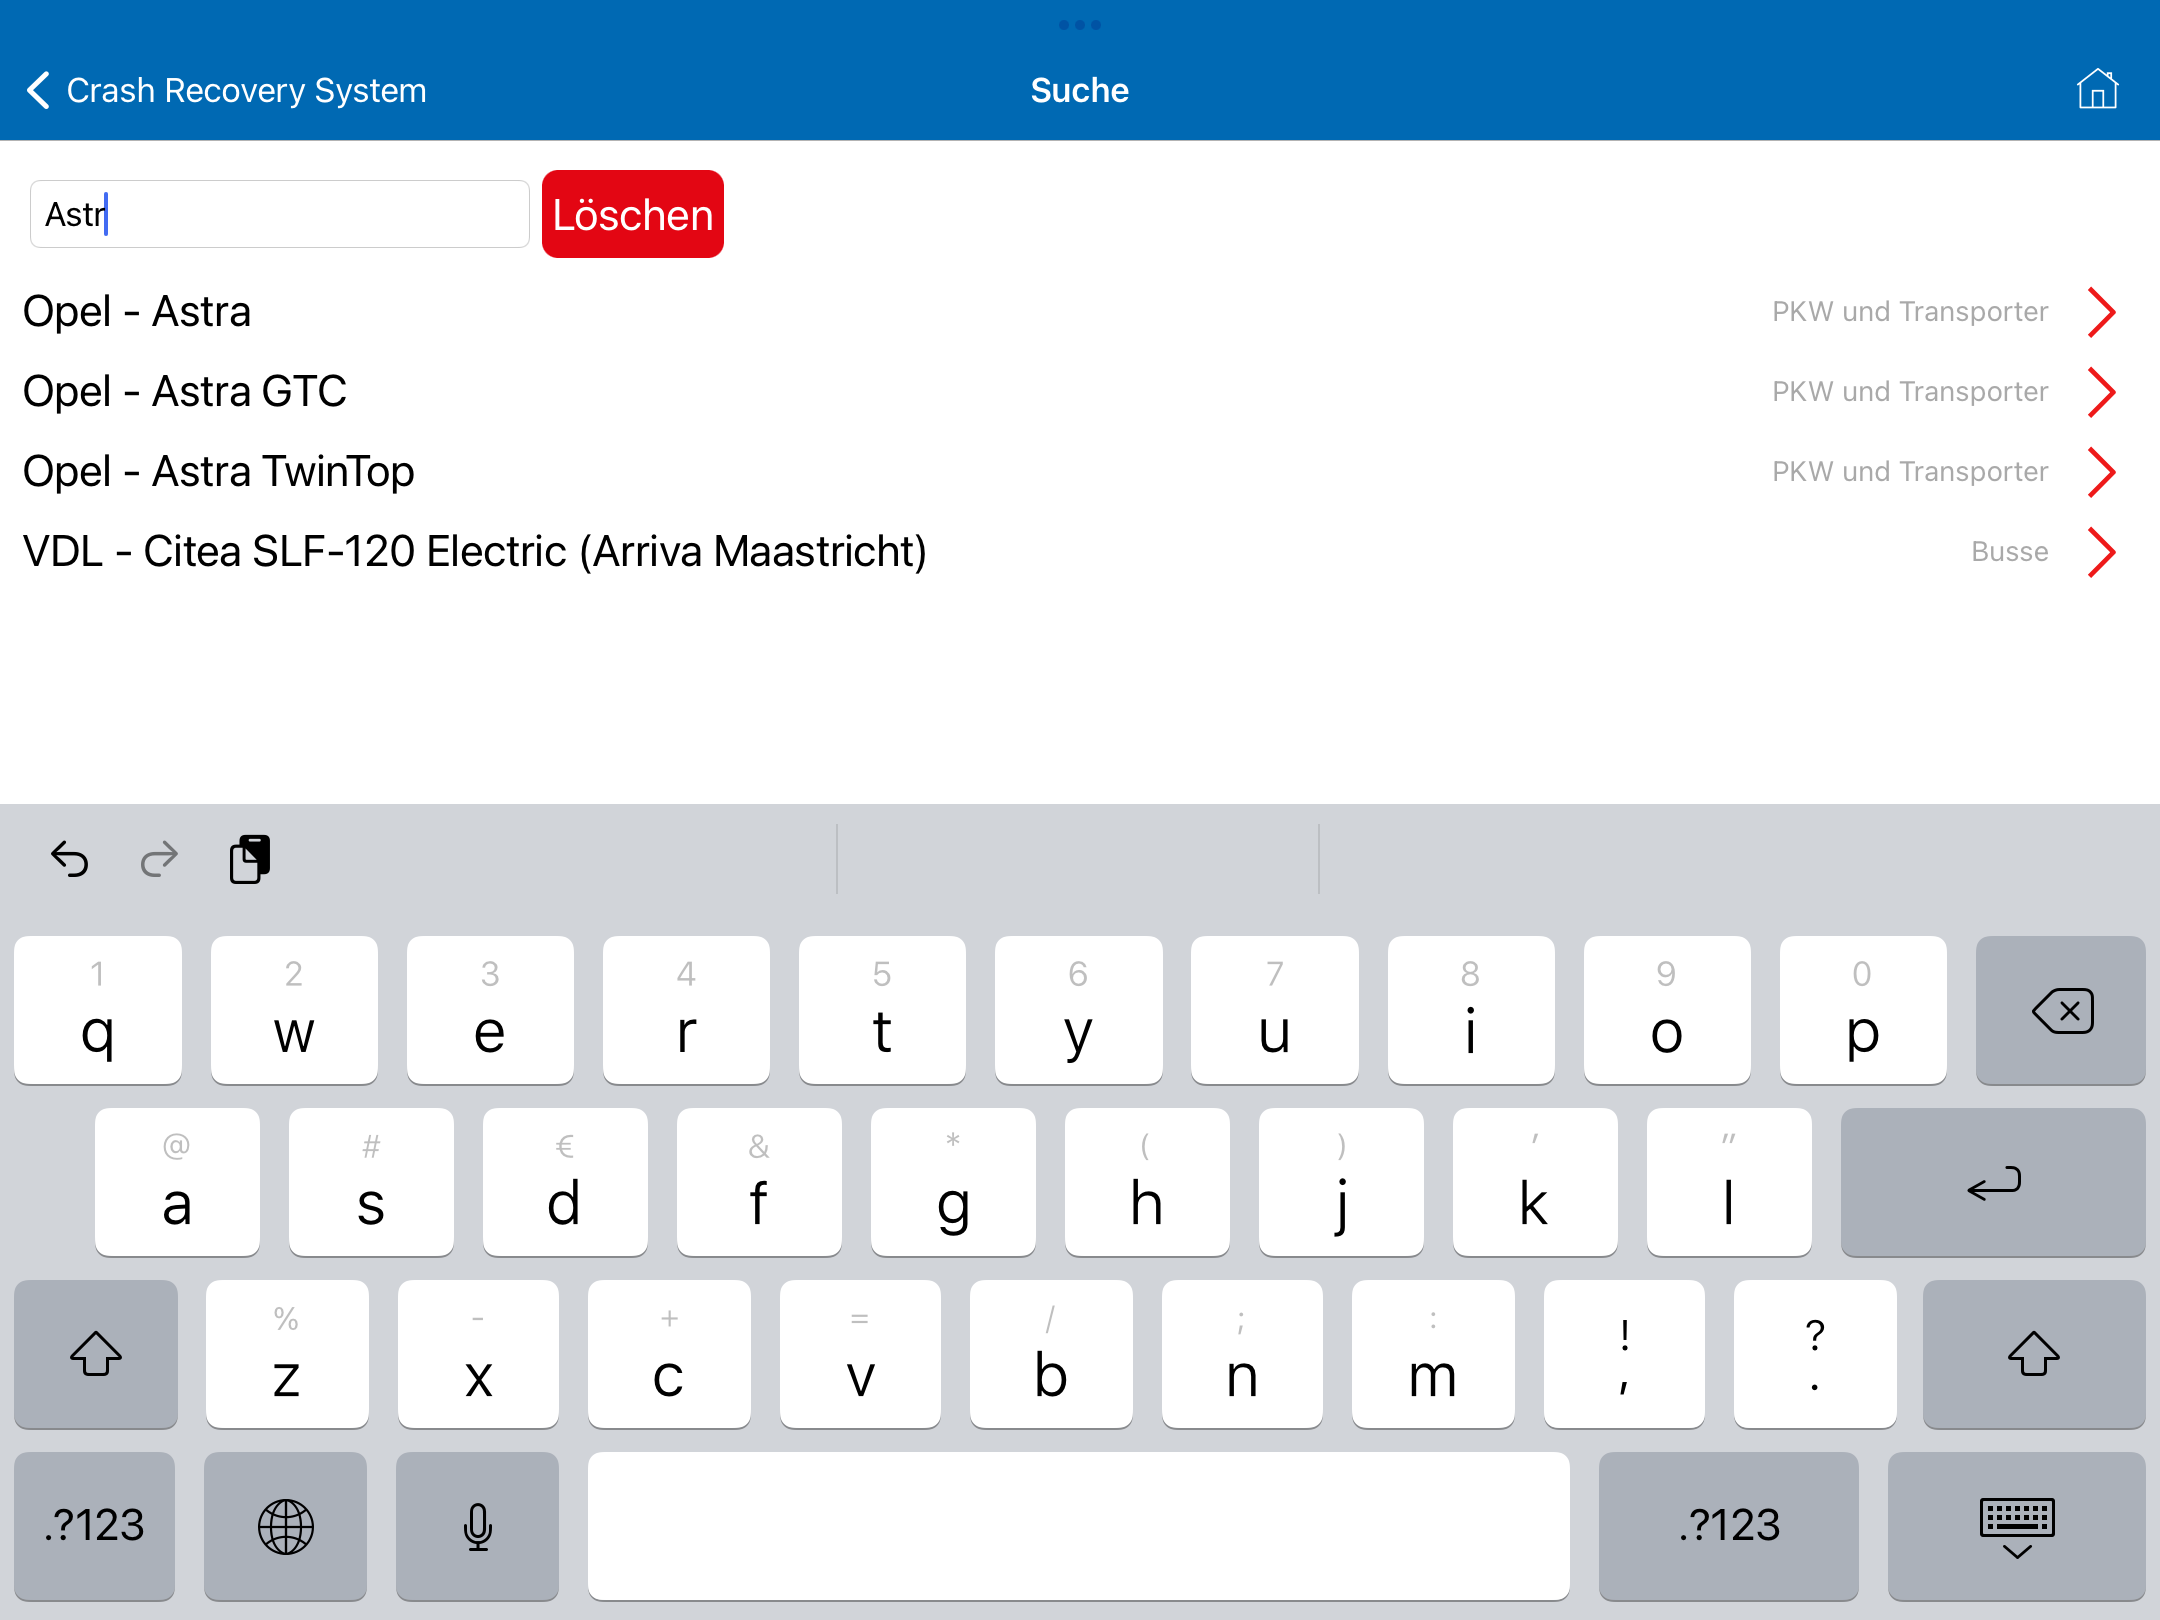
Task: Tap the l key
Action: (x=1729, y=1182)
